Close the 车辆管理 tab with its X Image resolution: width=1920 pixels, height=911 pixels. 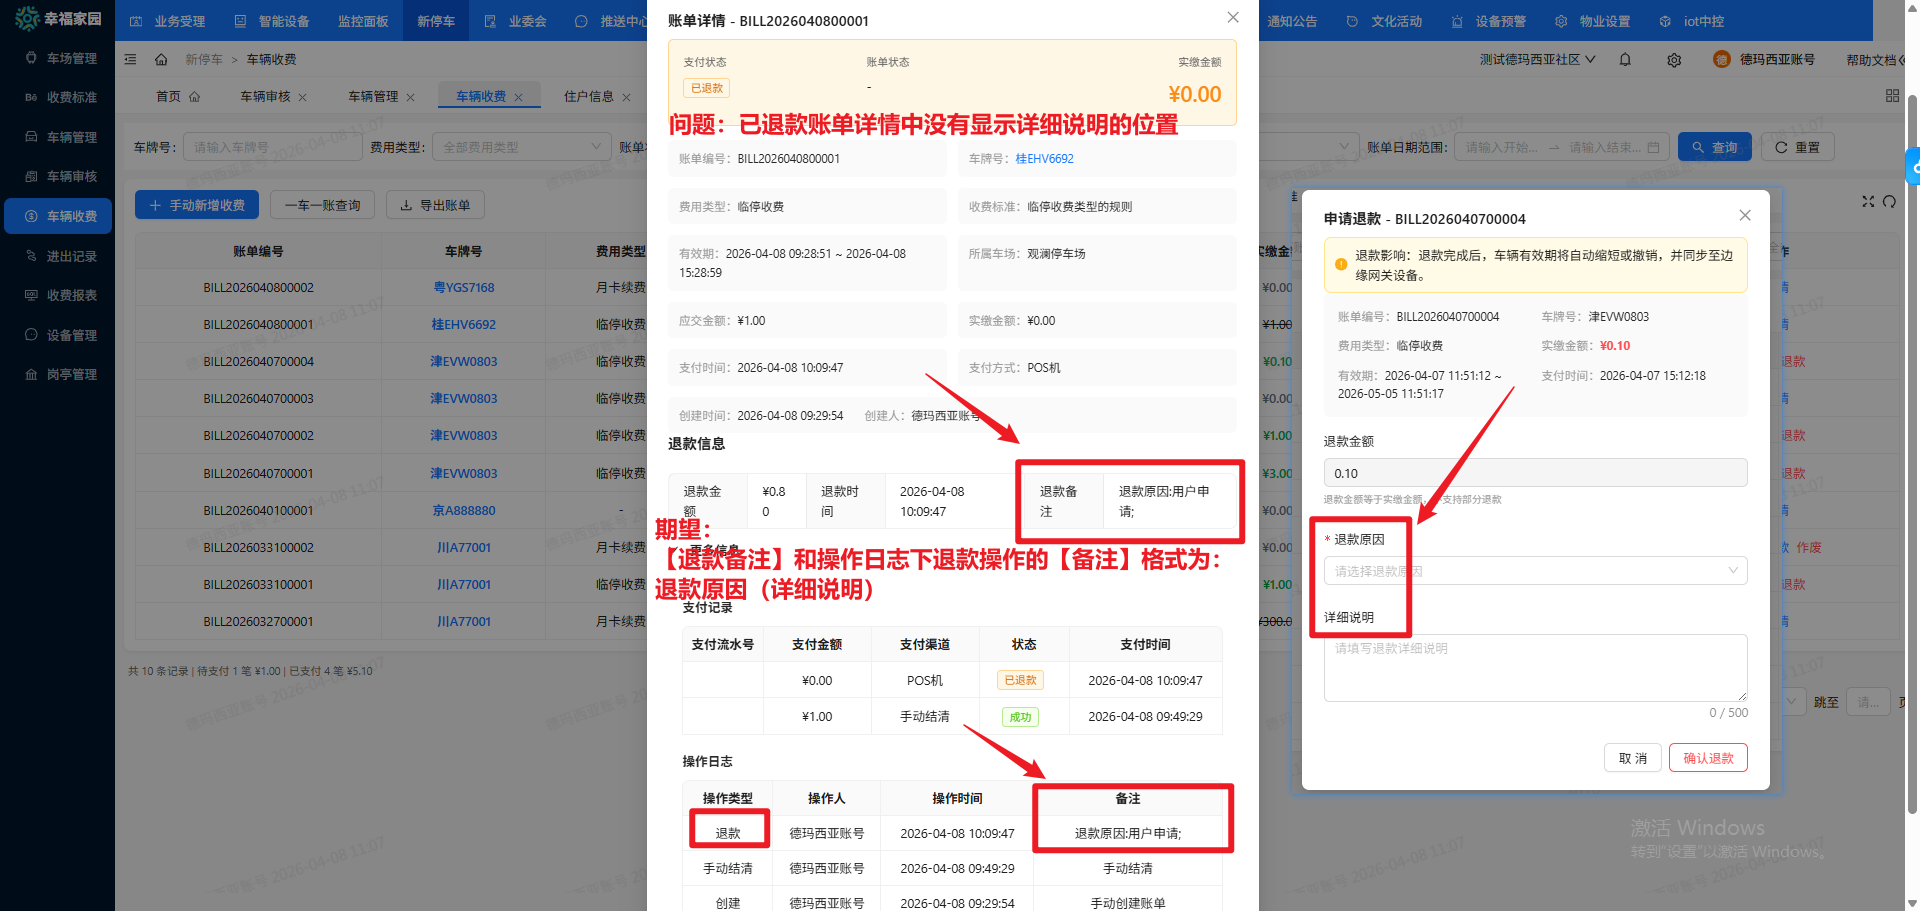point(410,97)
